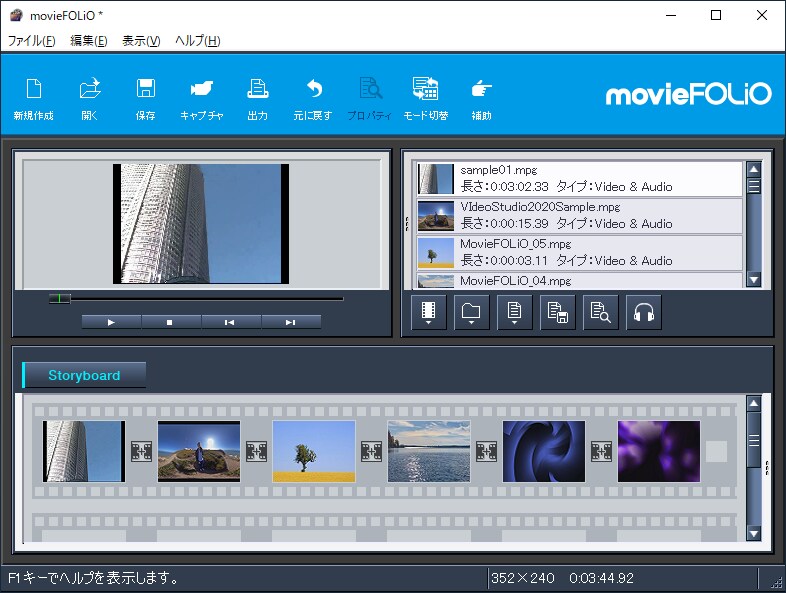Open the filmstrip video import dropdown button

(429, 312)
